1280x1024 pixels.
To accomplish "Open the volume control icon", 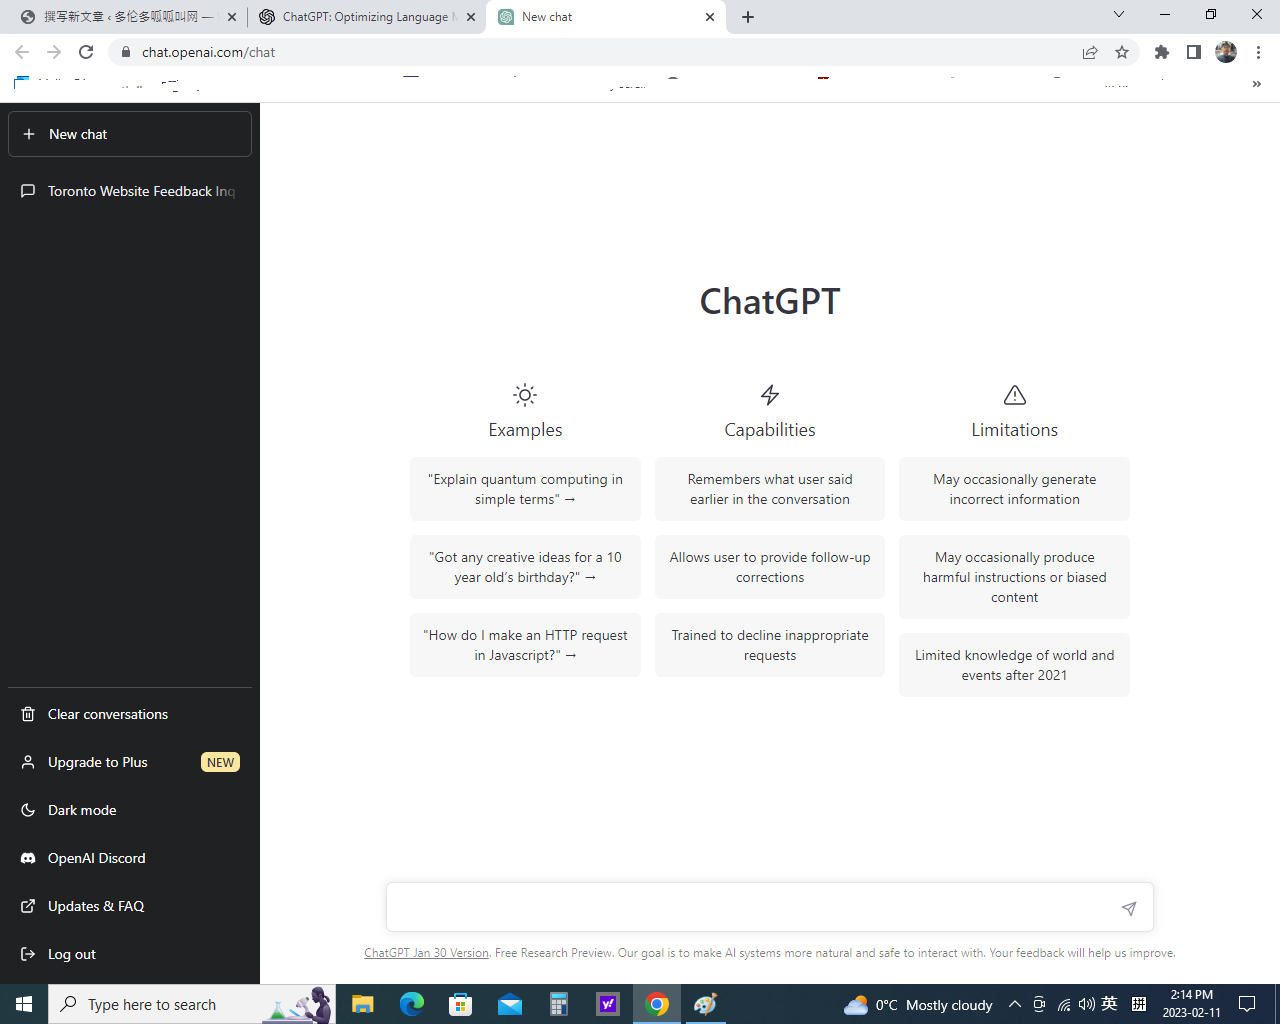I will click(1086, 1004).
